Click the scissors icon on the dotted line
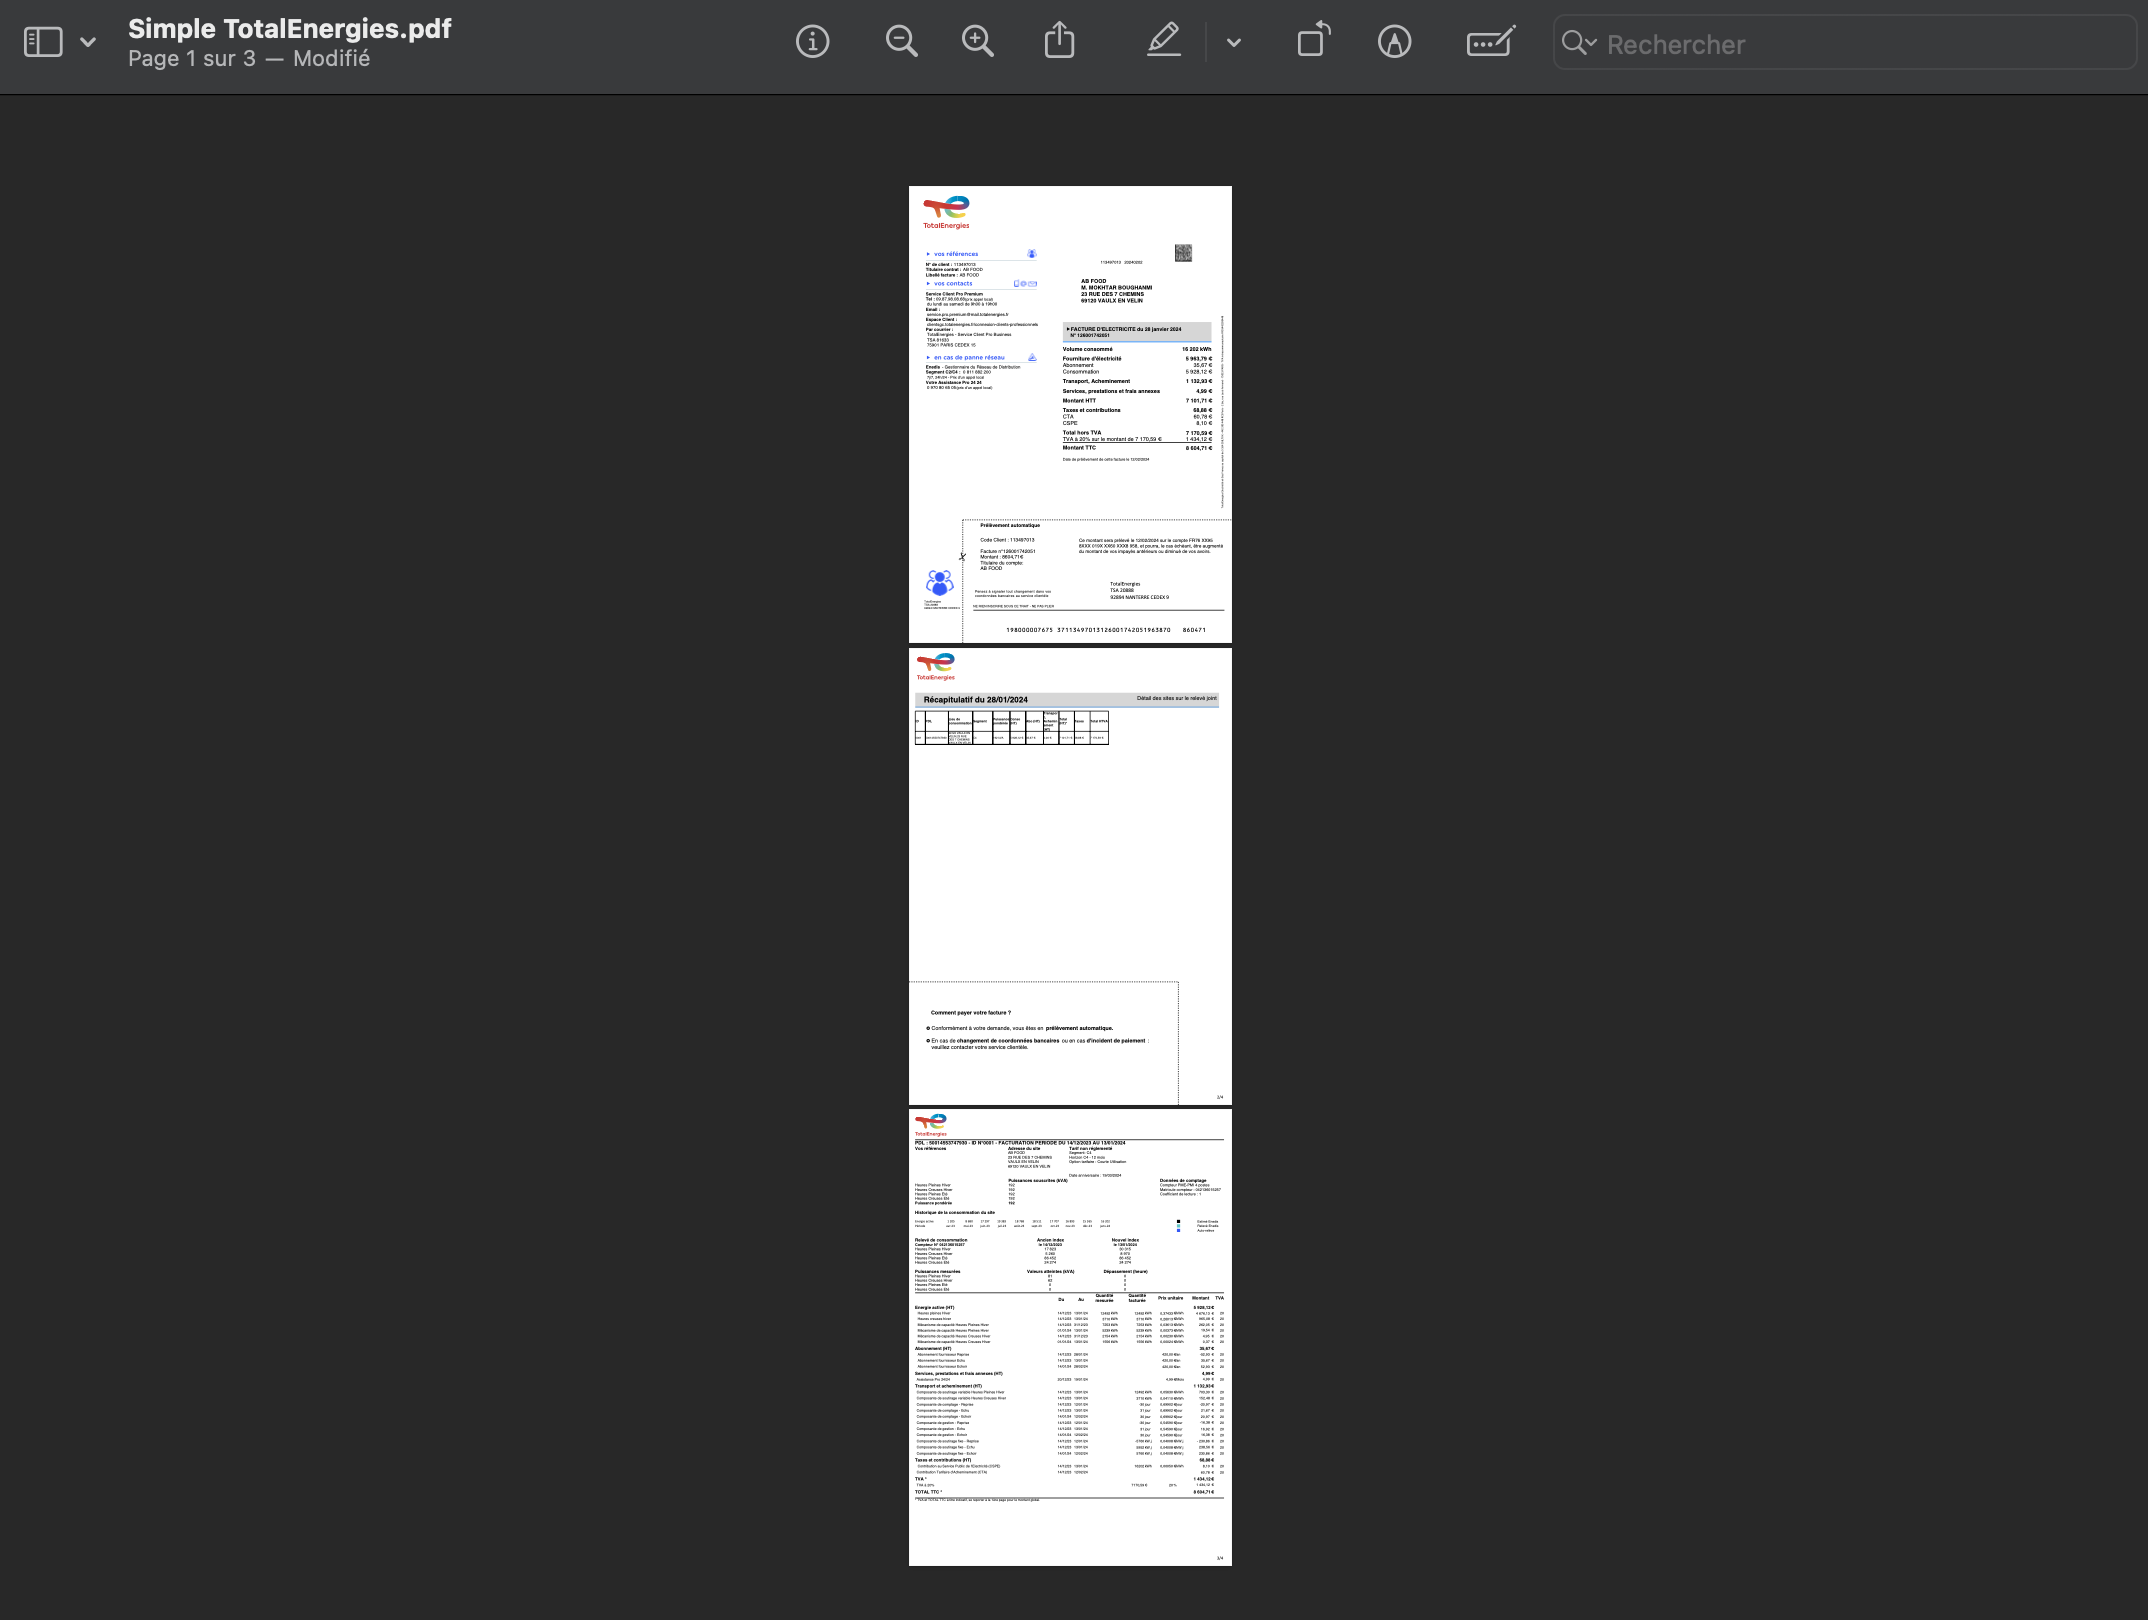2148x1620 pixels. [962, 557]
